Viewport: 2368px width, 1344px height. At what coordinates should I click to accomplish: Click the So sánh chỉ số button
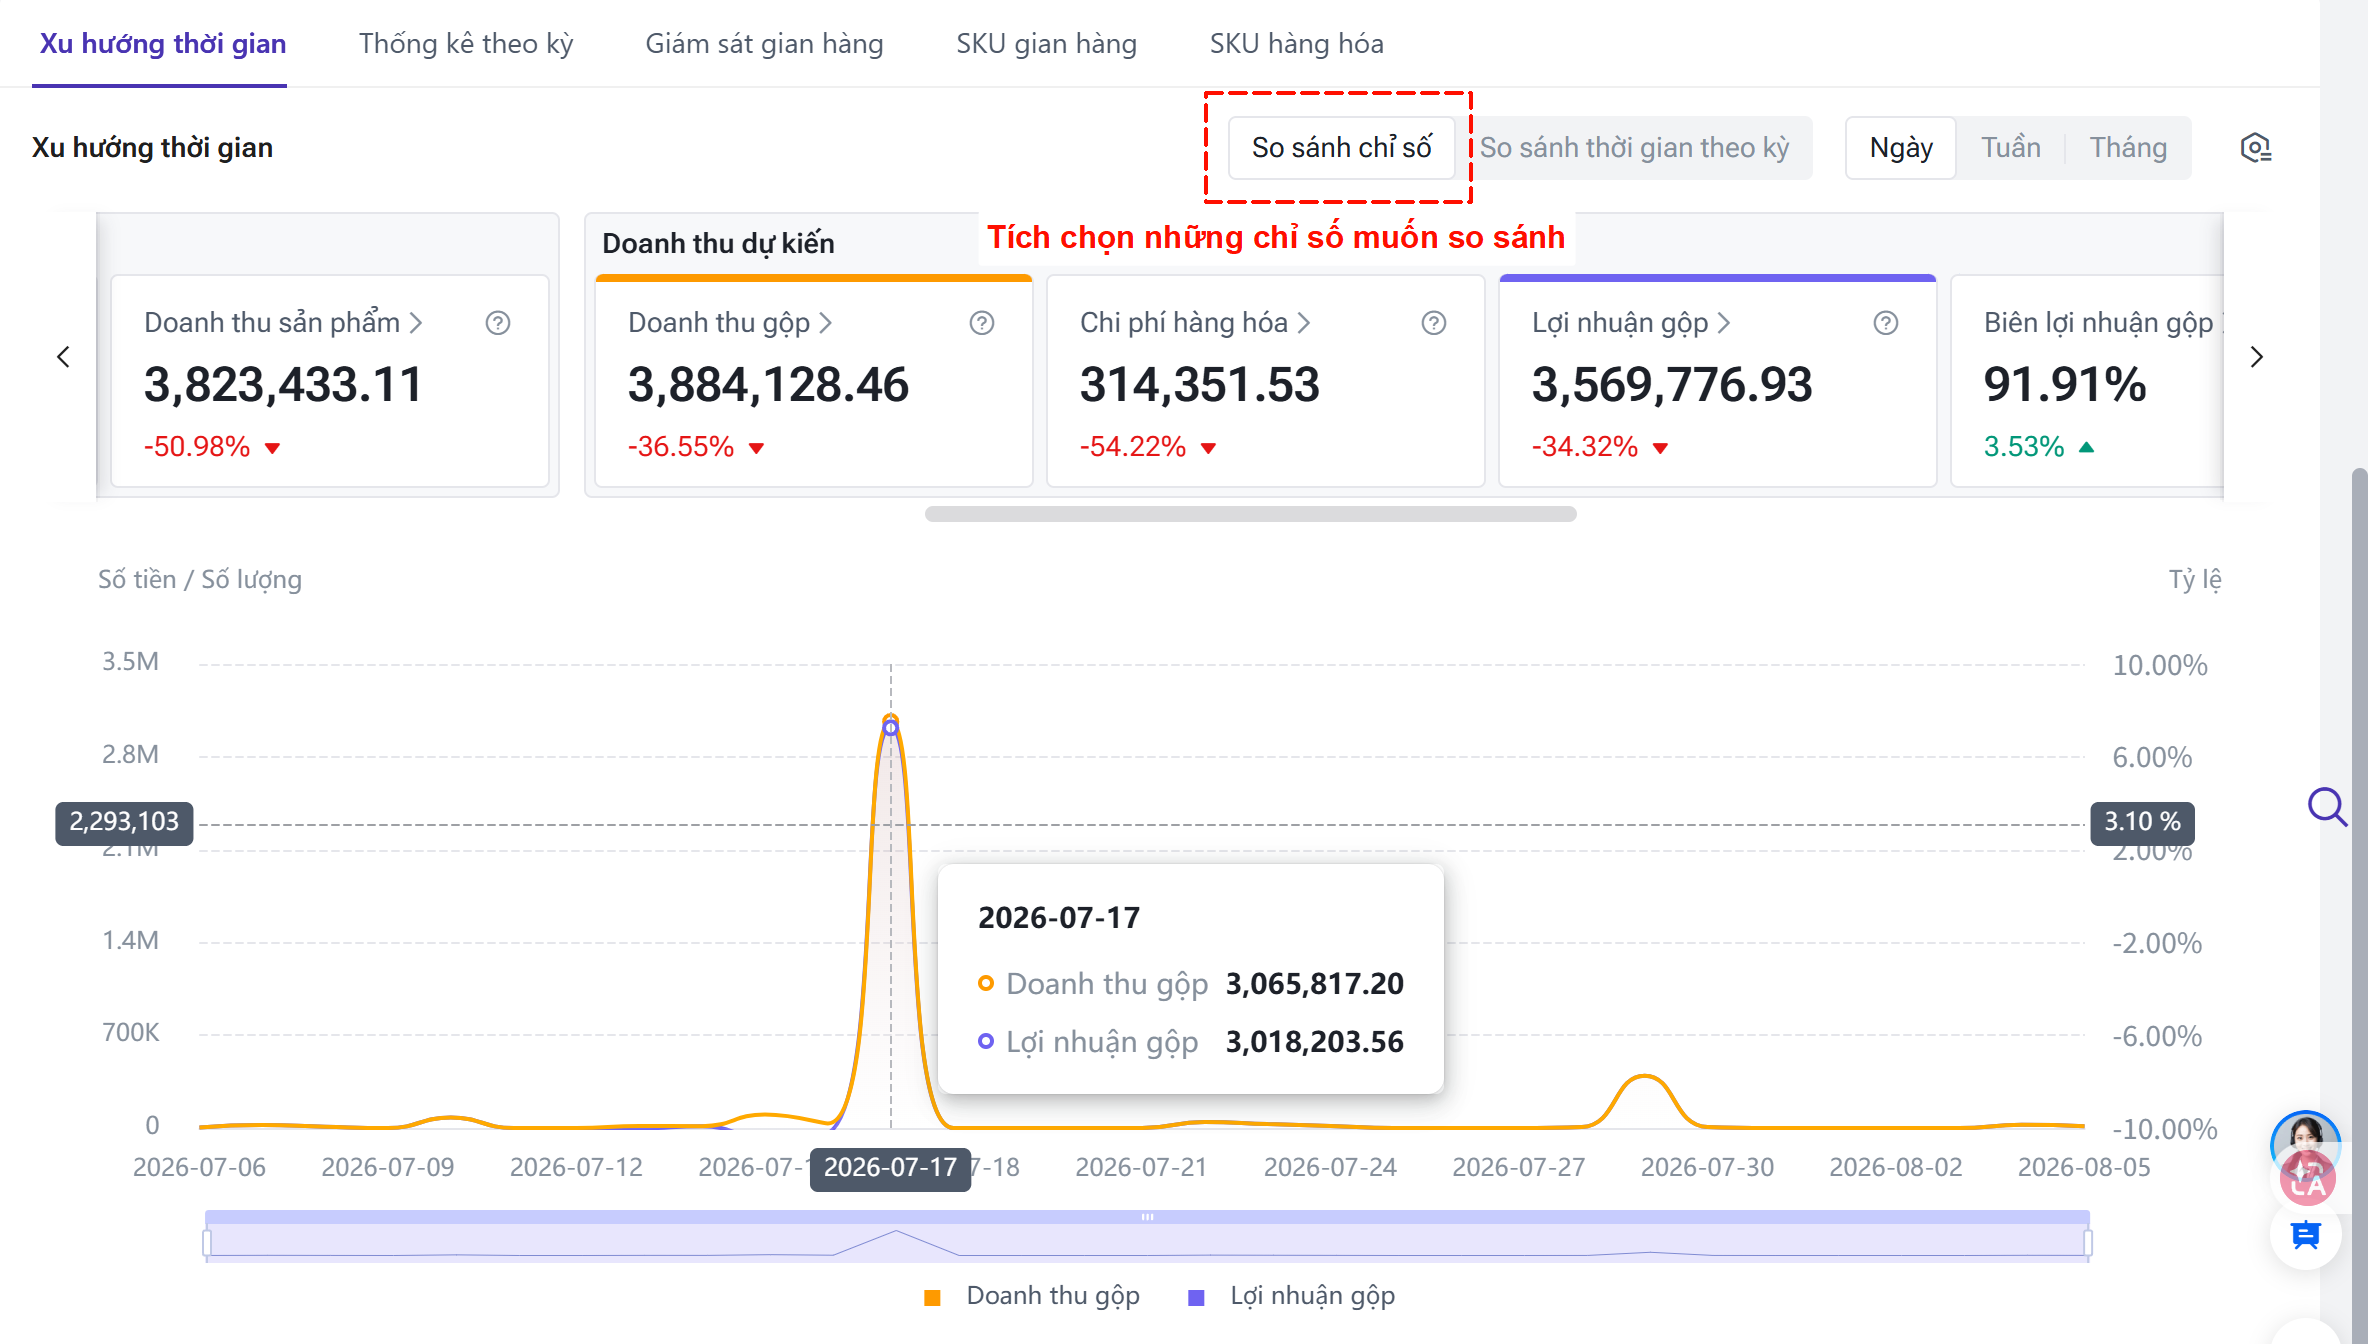(x=1341, y=148)
